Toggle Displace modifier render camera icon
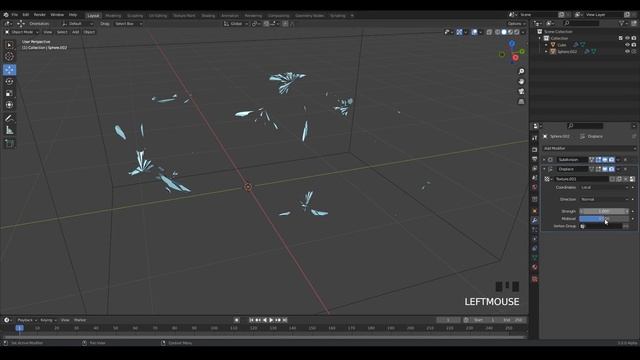Viewport: 640px width, 360px height. tap(611, 169)
